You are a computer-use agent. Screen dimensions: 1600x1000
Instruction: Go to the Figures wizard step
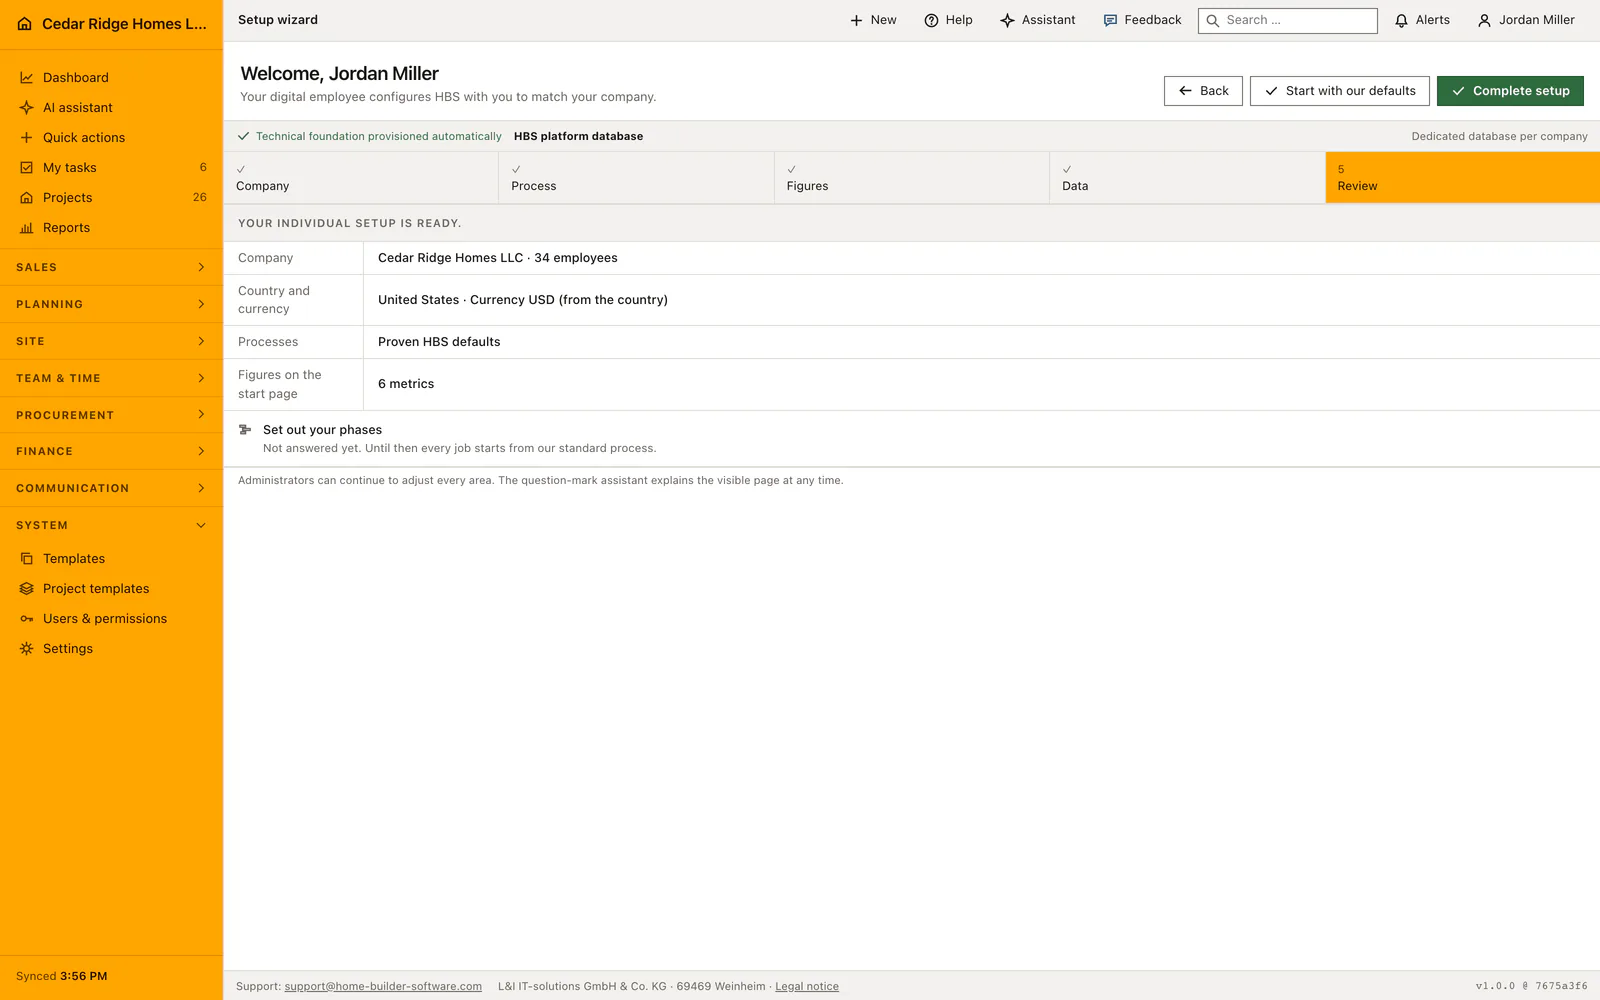tap(912, 178)
